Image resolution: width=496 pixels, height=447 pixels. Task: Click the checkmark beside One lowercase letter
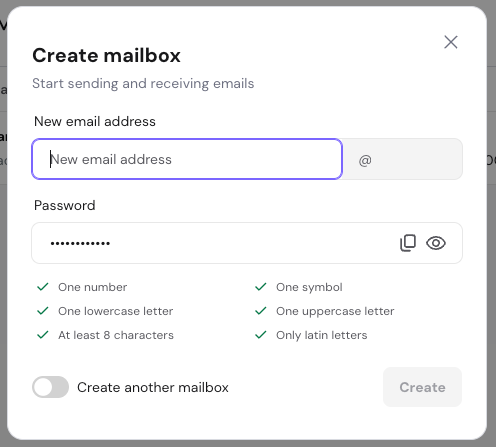(x=43, y=311)
